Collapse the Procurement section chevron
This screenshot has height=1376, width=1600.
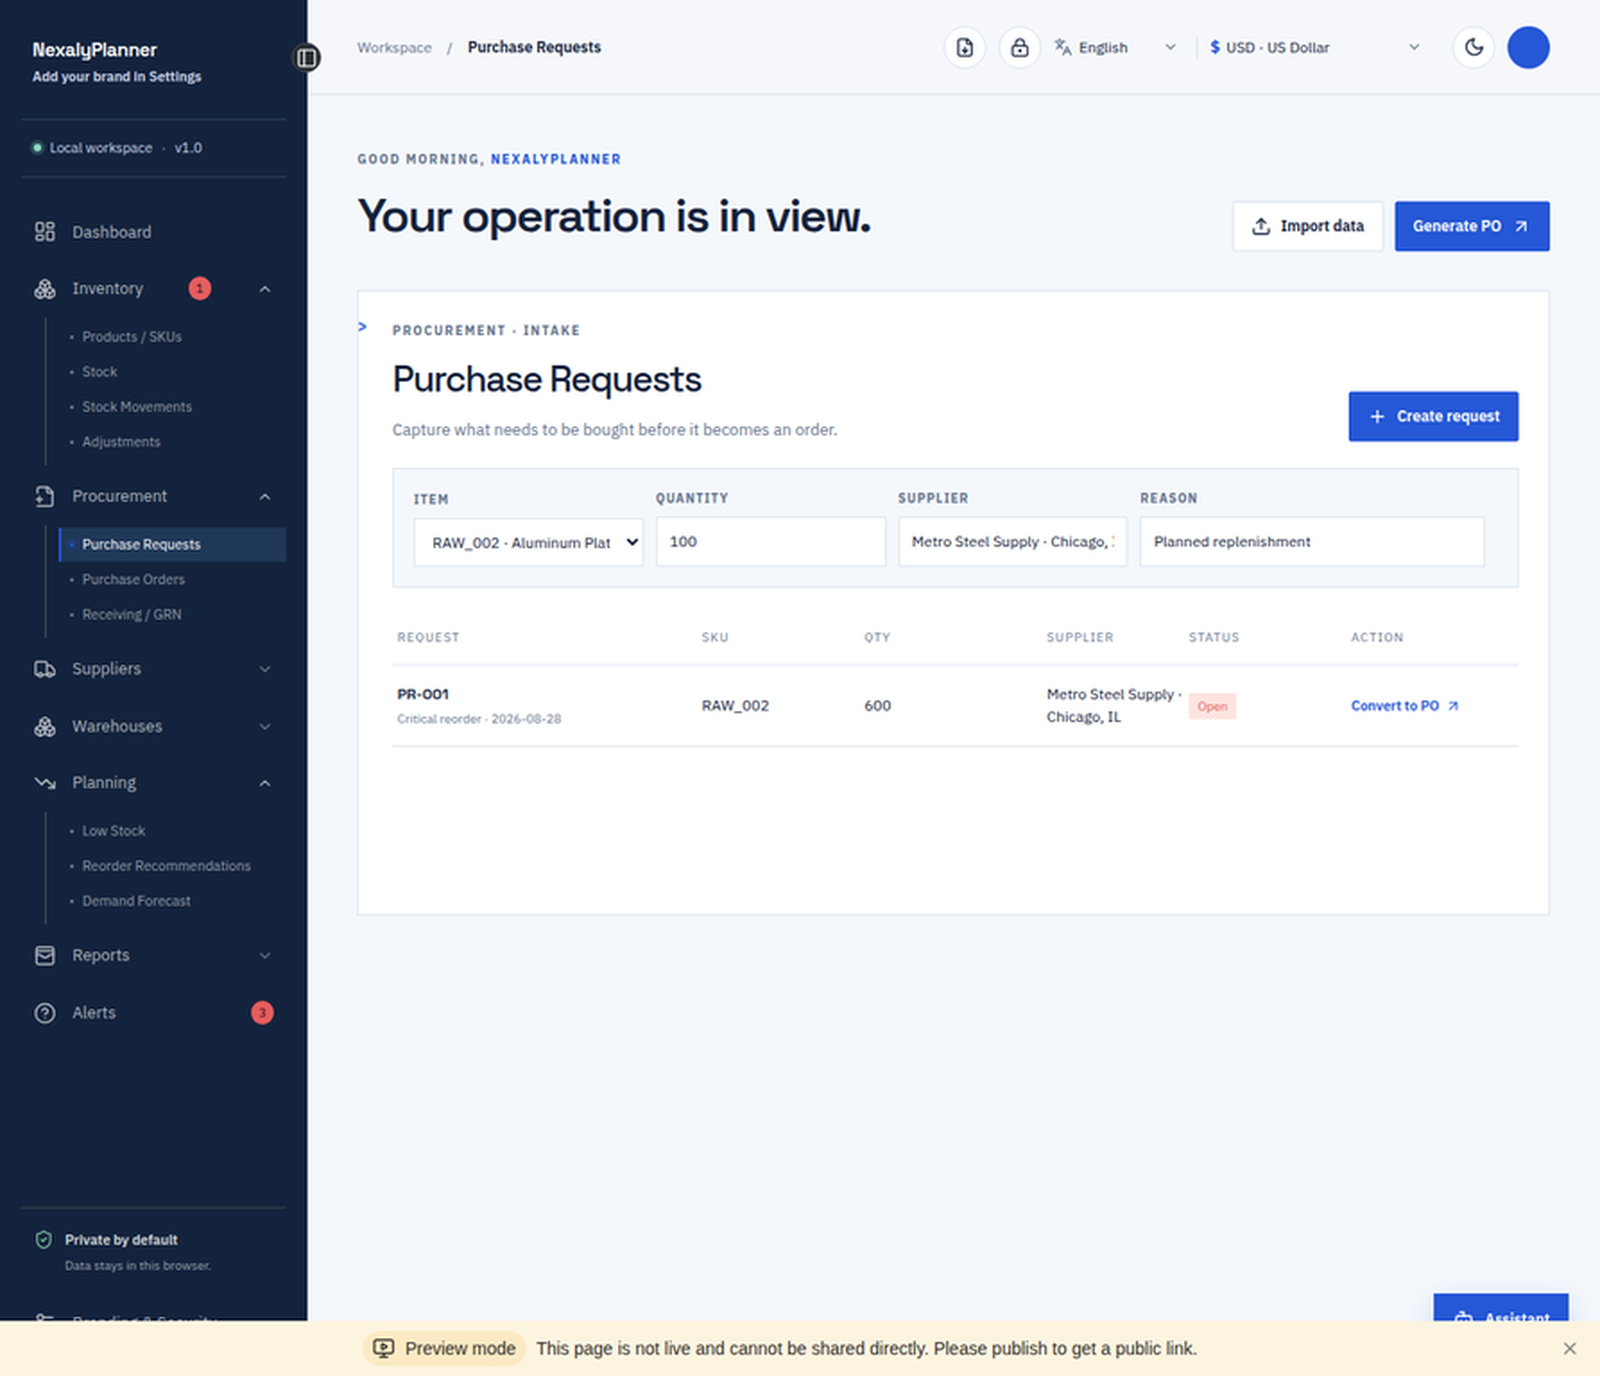coord(265,497)
